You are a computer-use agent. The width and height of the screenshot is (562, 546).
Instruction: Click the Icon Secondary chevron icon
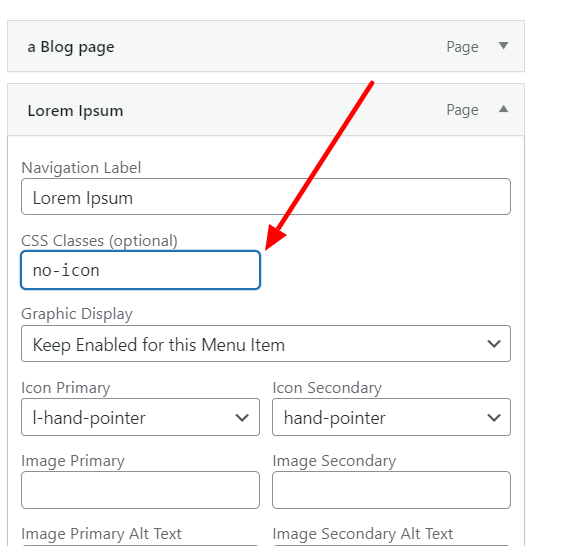(x=494, y=418)
